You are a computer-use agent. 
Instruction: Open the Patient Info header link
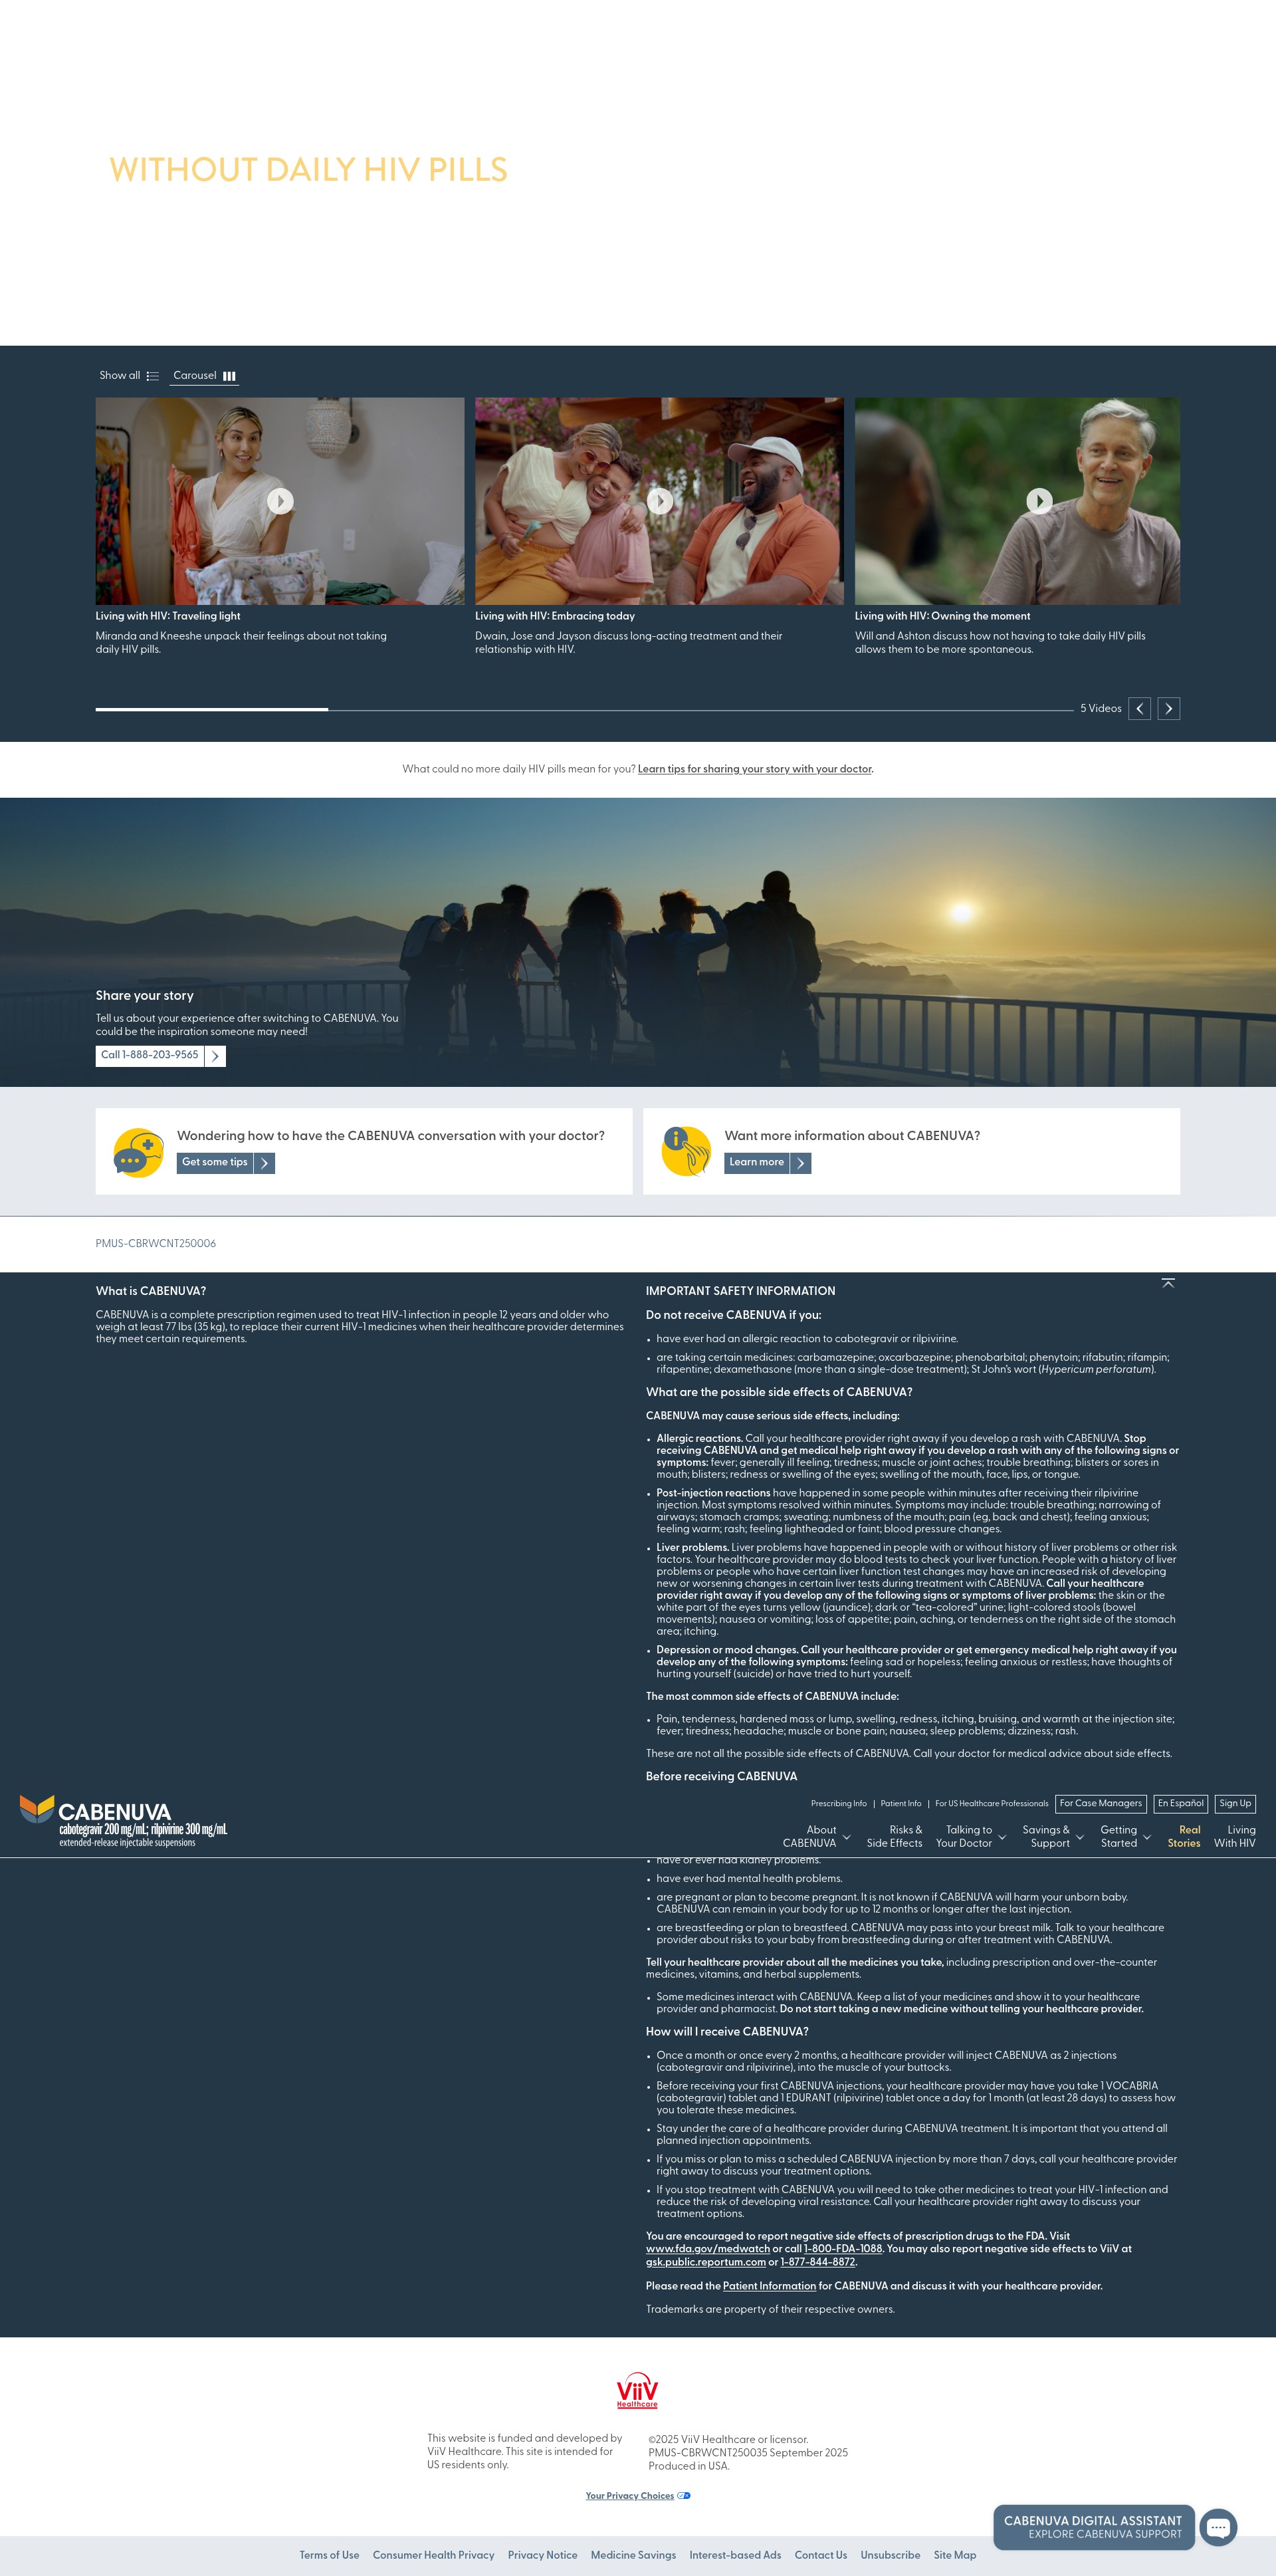point(901,1804)
